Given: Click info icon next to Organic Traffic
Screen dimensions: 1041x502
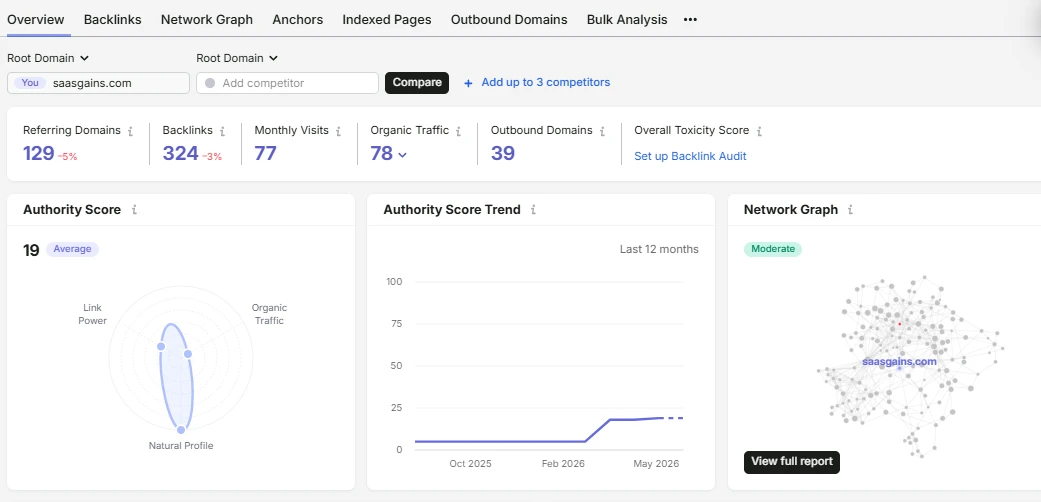Looking at the screenshot, I should 458,131.
